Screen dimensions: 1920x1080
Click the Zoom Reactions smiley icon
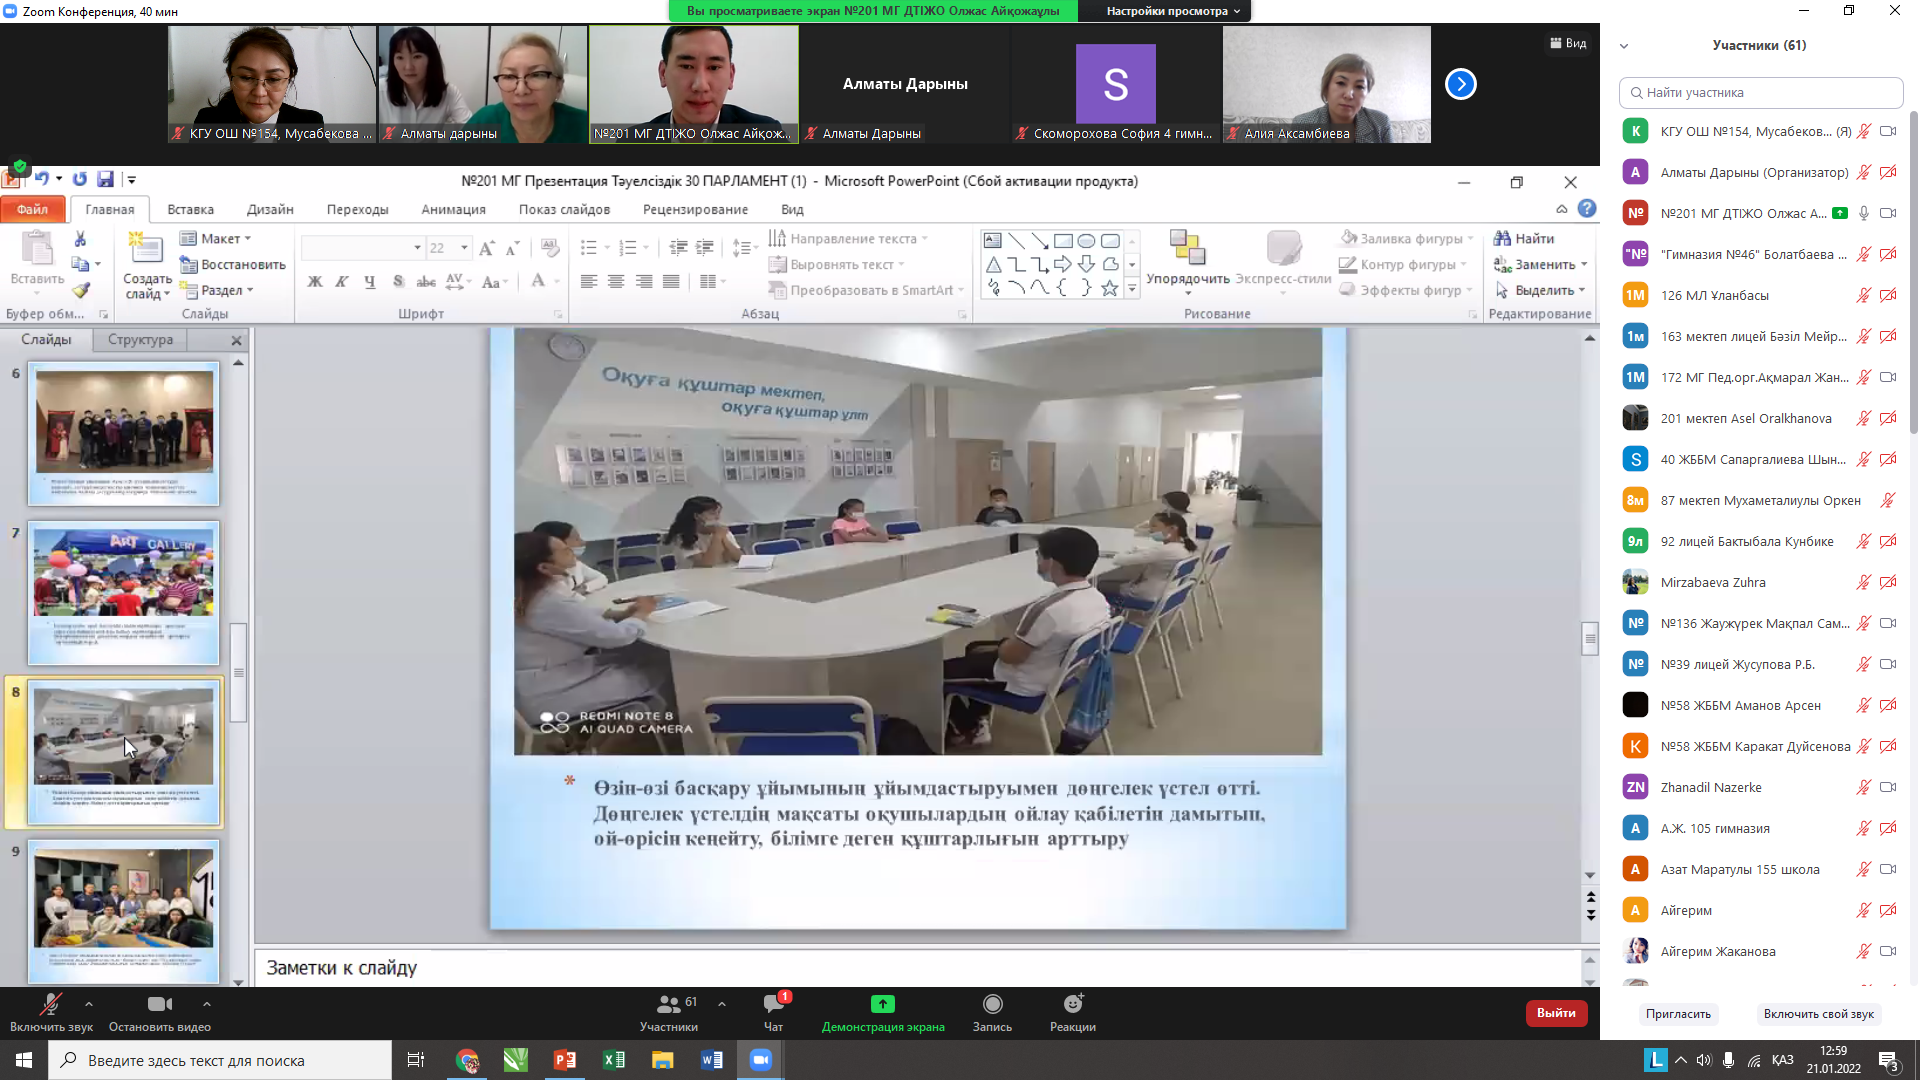pyautogui.click(x=1073, y=1004)
